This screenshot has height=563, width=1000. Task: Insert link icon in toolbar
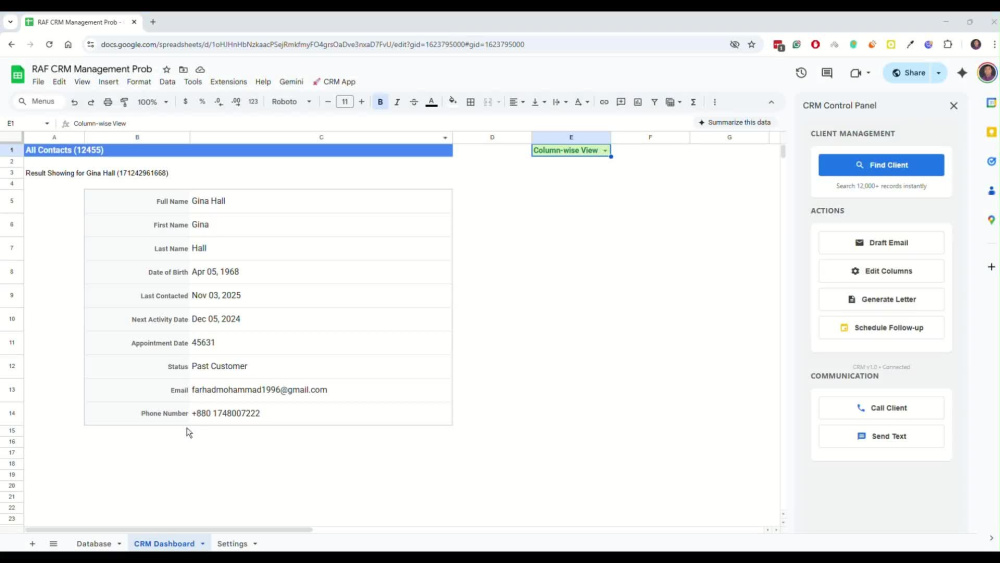pos(604,102)
